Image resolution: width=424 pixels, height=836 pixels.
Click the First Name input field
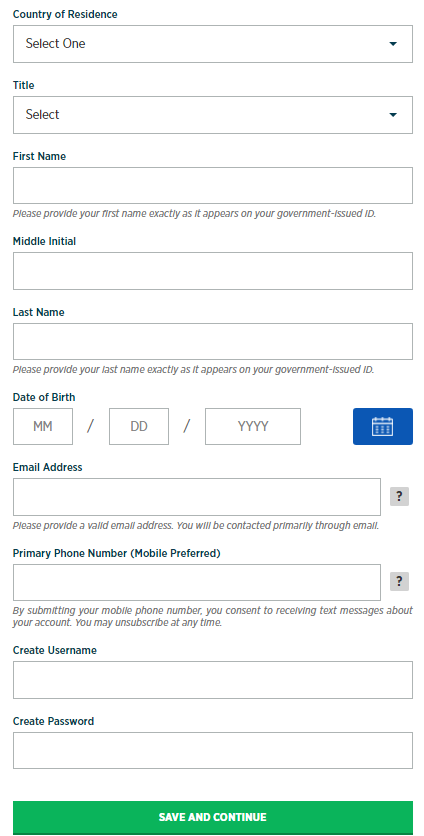213,186
